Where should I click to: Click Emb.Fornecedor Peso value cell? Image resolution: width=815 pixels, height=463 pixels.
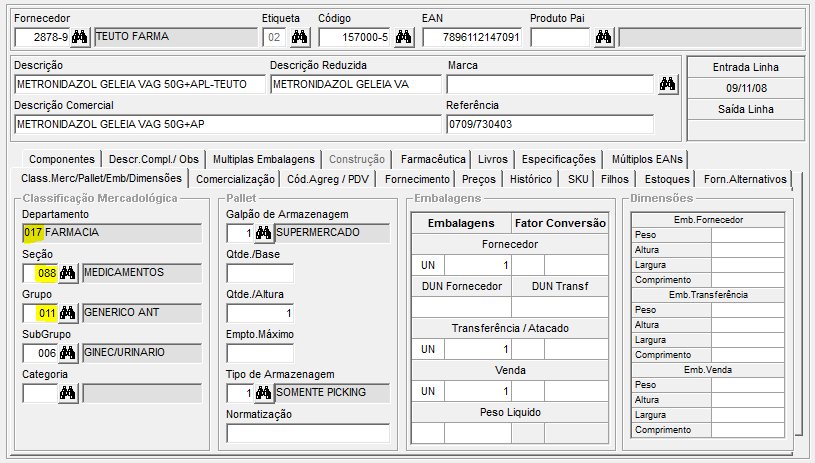747,235
